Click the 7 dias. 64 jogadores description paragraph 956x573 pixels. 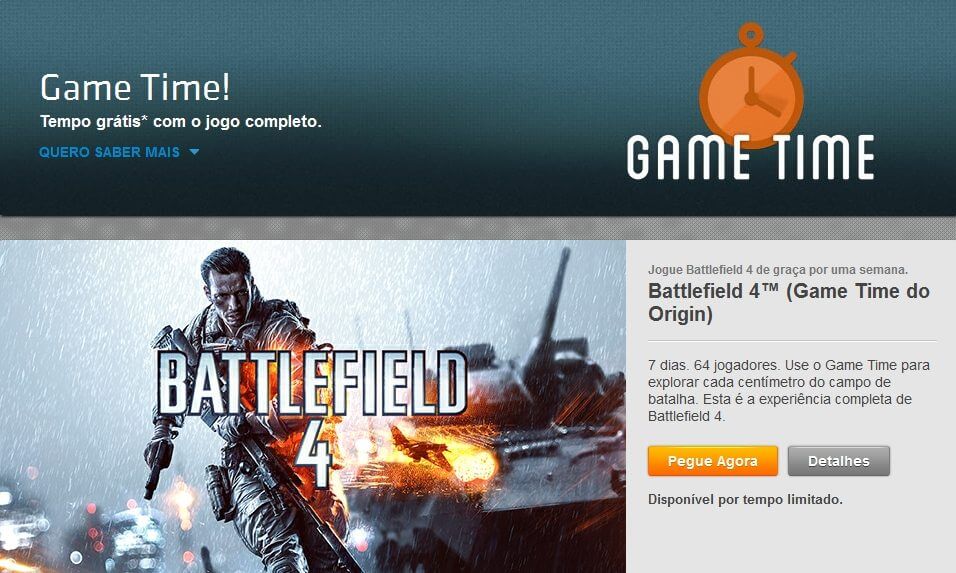tap(789, 391)
